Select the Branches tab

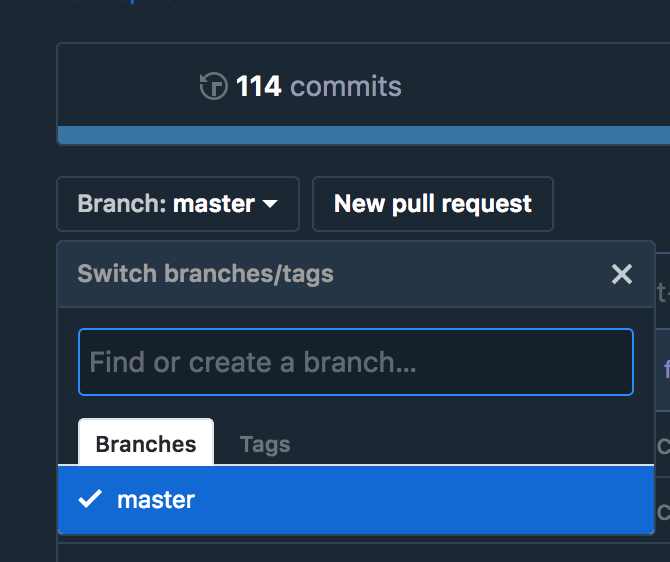[x=146, y=444]
